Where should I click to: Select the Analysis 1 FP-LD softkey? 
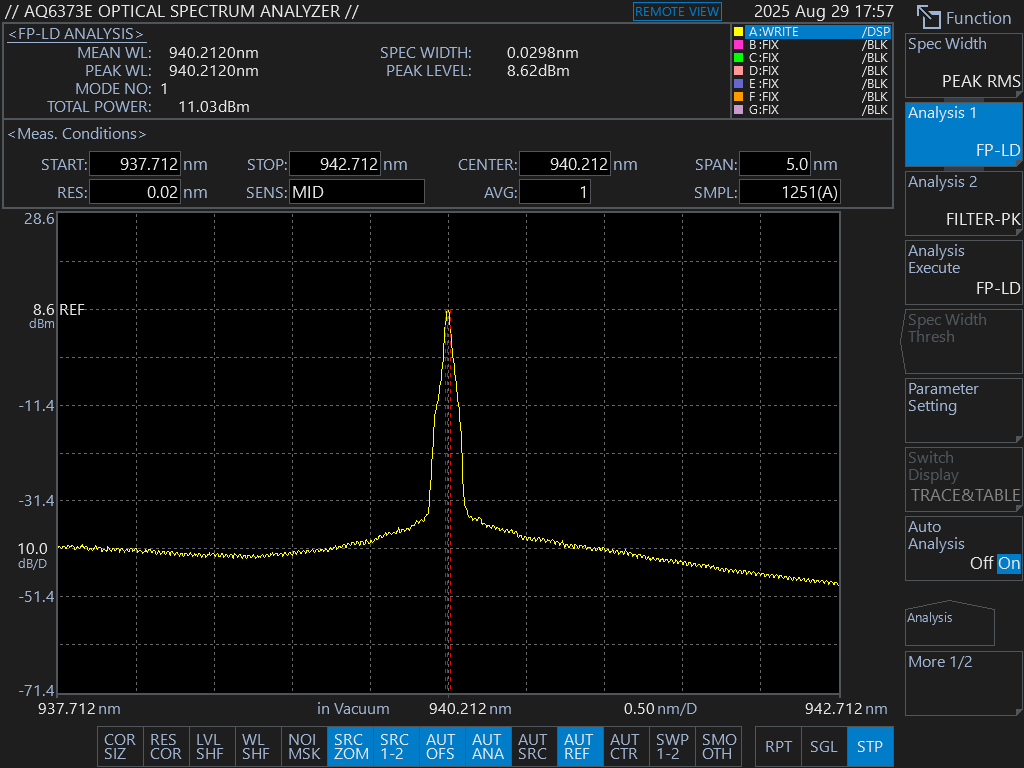pos(963,133)
